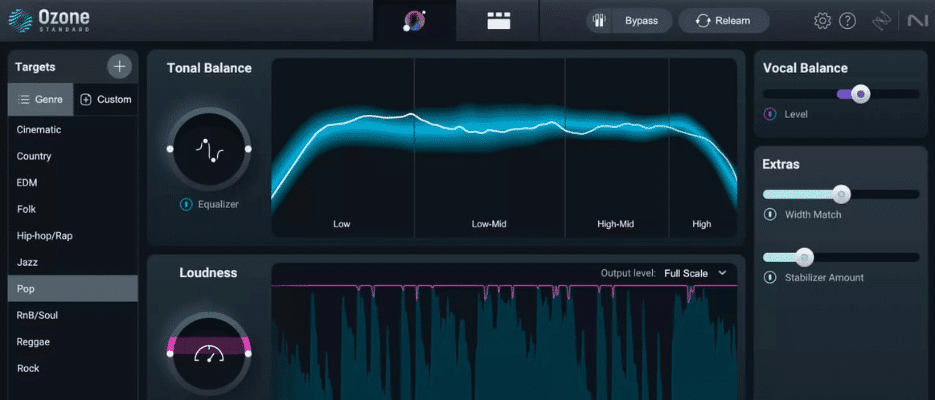The height and width of the screenshot is (400, 935).
Task: Click the Width Match slider handle
Action: click(841, 194)
